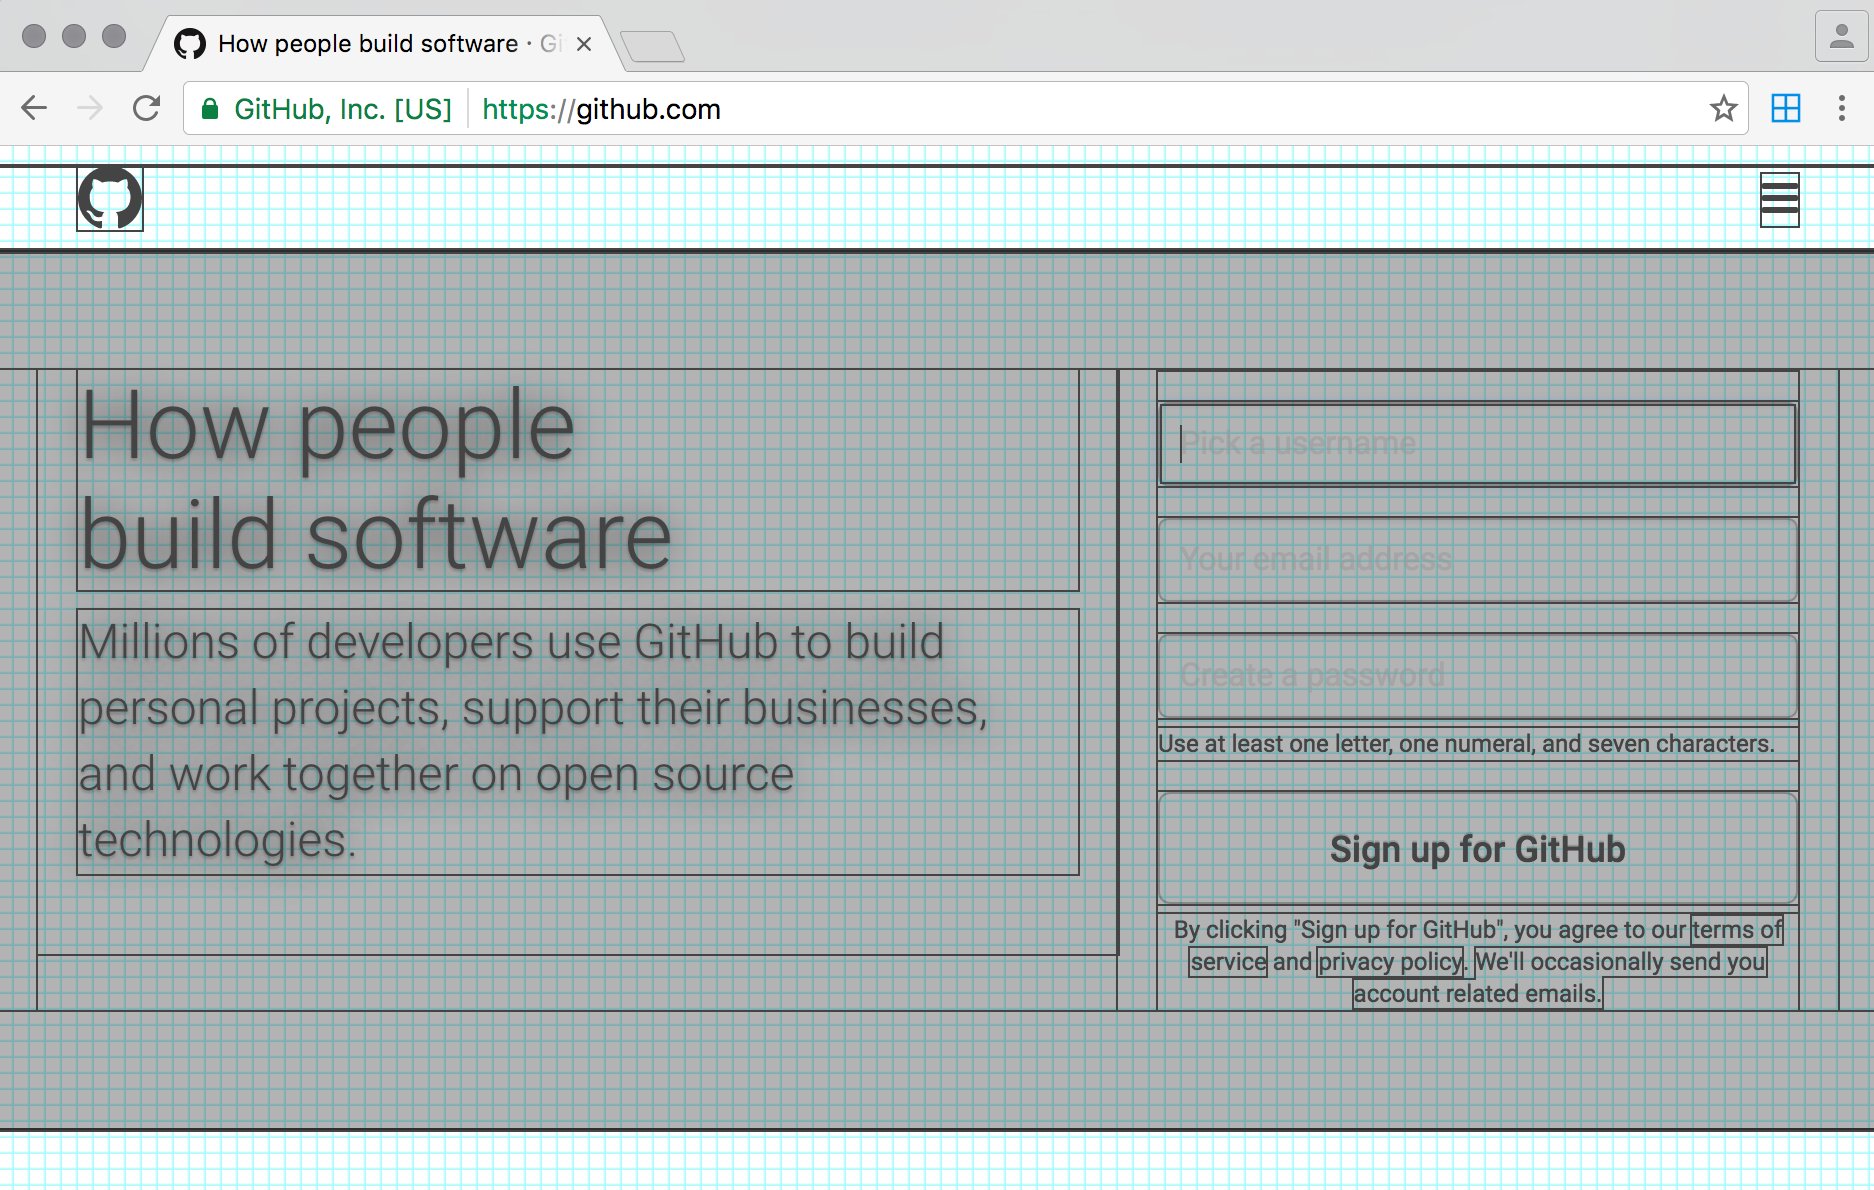Viewport: 1874px width, 1190px height.
Task: Open the 'terms of service' link
Action: [1737, 930]
